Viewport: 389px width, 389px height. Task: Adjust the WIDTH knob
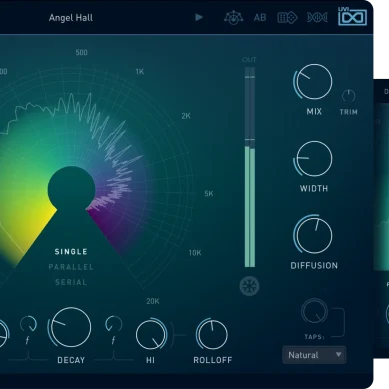[x=313, y=159]
